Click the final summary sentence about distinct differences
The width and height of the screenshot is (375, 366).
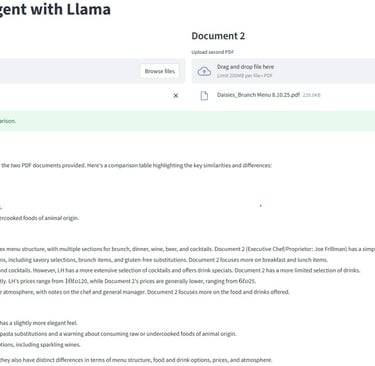click(x=136, y=360)
